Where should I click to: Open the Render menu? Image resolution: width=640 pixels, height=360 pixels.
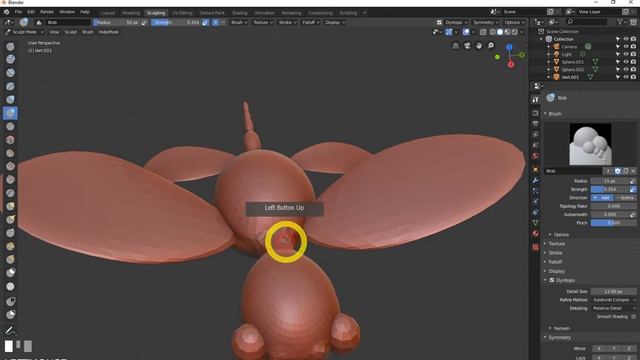pyautogui.click(x=47, y=12)
